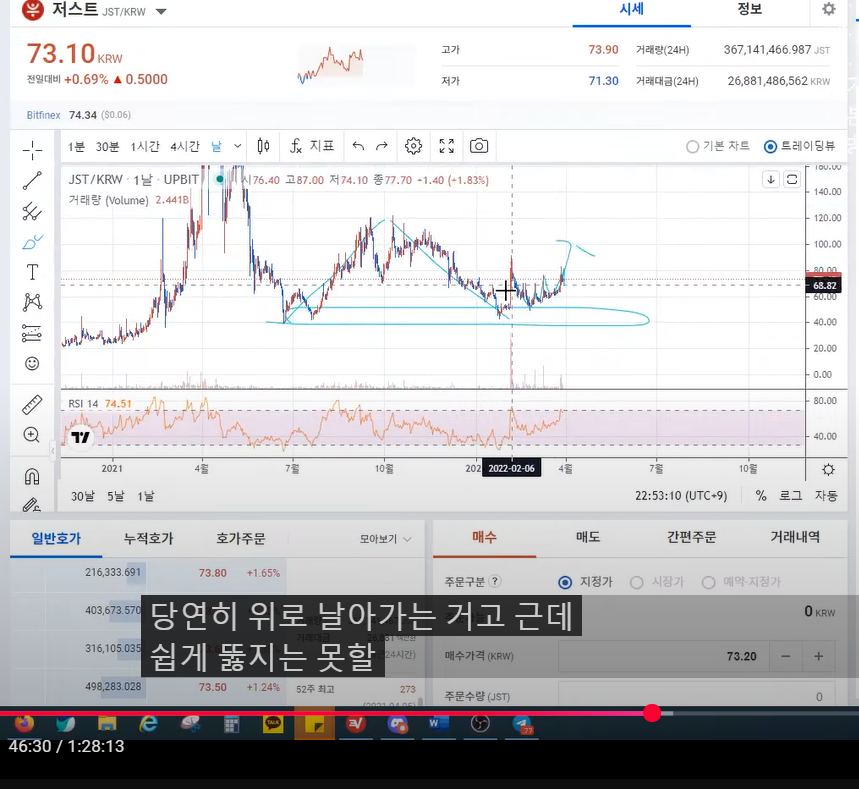Toggle the lock drawing mode pencil
859x789 pixels.
(32, 505)
